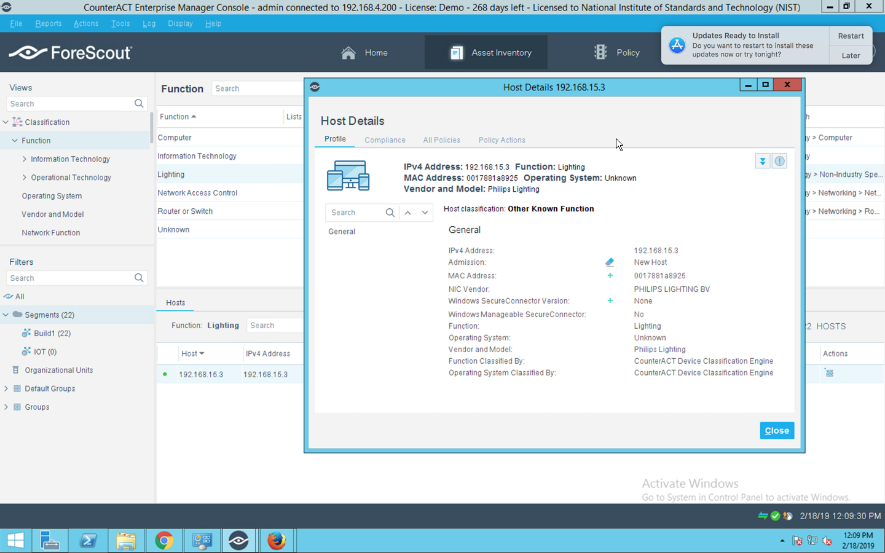This screenshot has height=553, width=885.
Task: Switch to the Compliance tab
Action: point(385,140)
